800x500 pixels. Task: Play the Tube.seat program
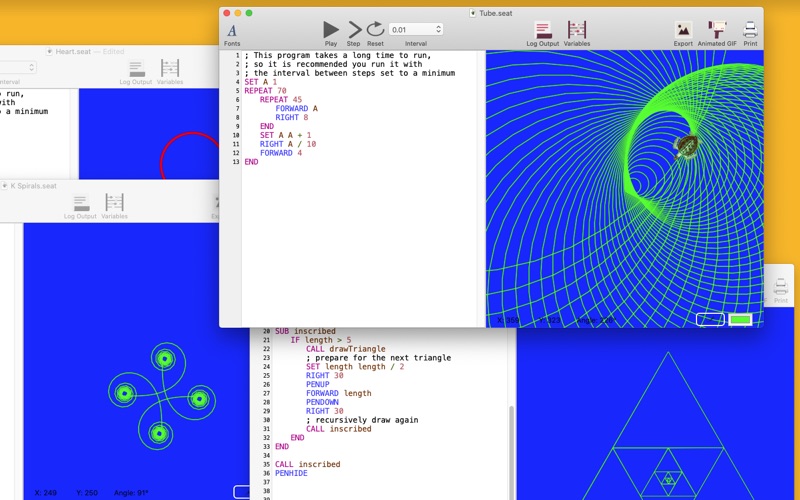tap(331, 34)
